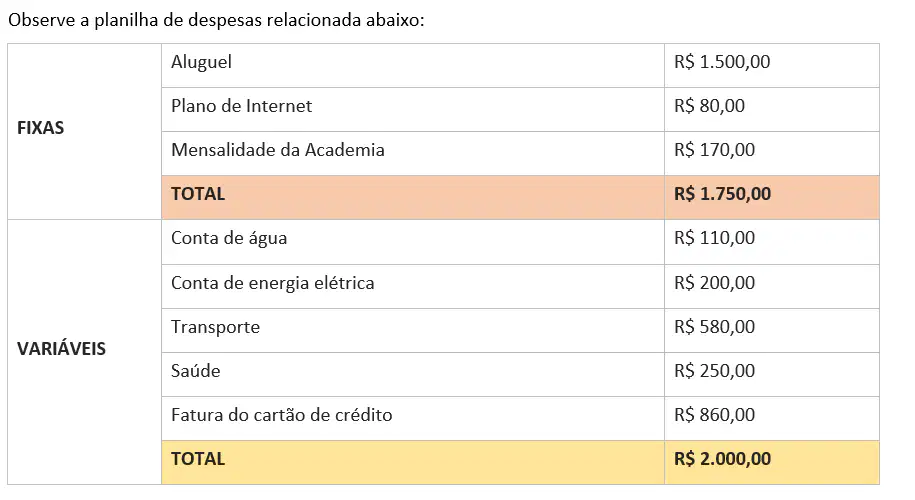Viewport: 915px width, 500px height.
Task: Click the FIXAS category cell
Action: (x=85, y=132)
